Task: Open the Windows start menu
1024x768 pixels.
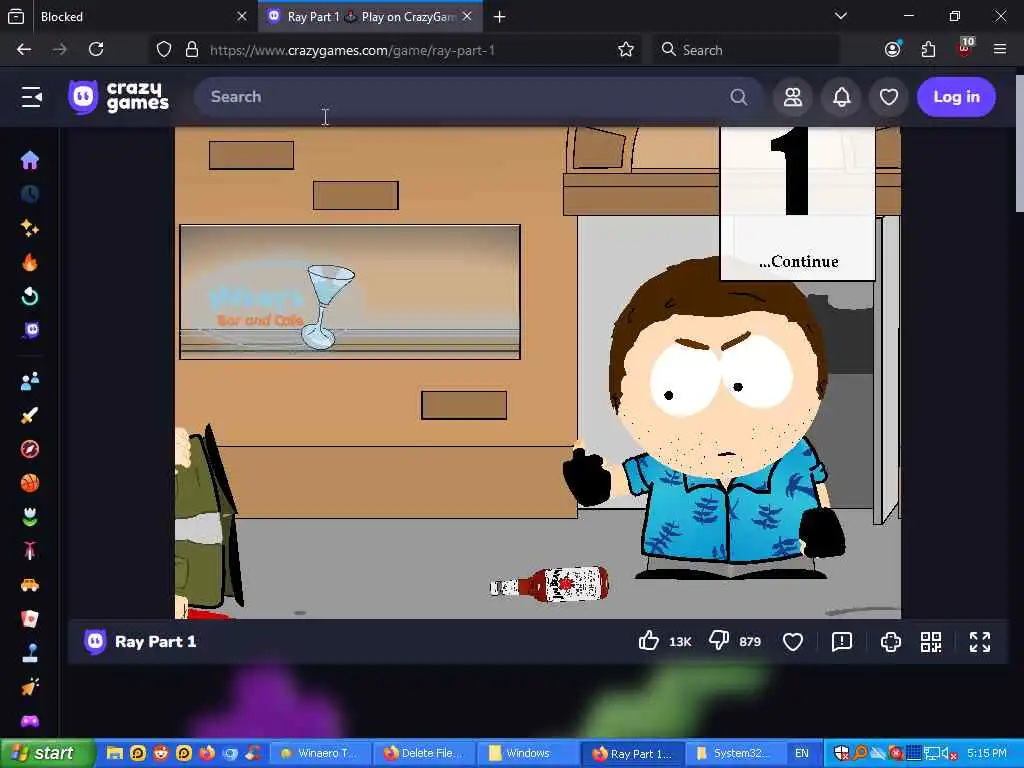Action: pos(47,754)
